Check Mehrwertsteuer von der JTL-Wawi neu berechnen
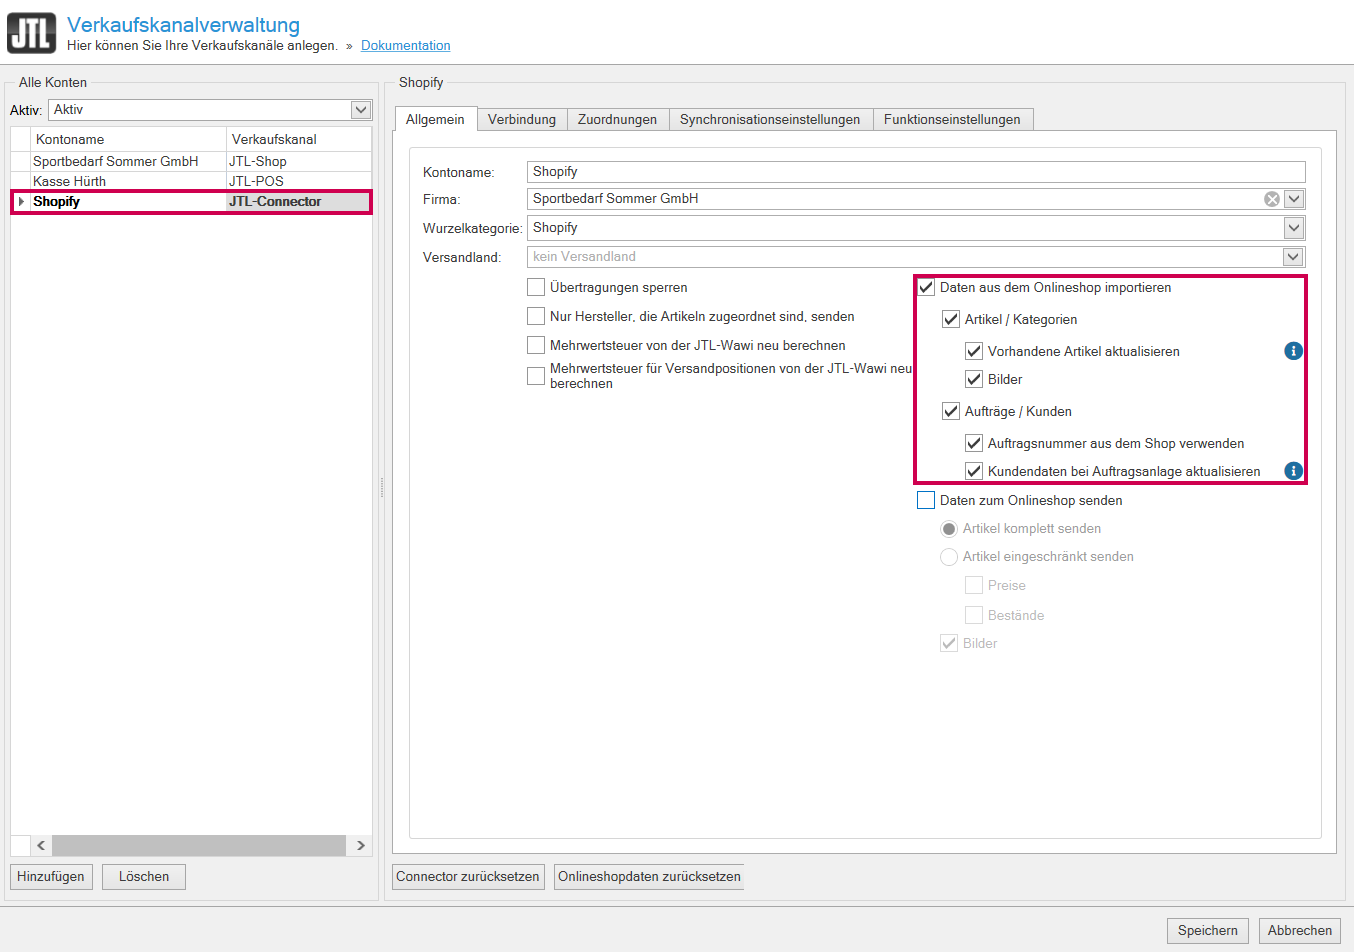1354x952 pixels. tap(536, 345)
